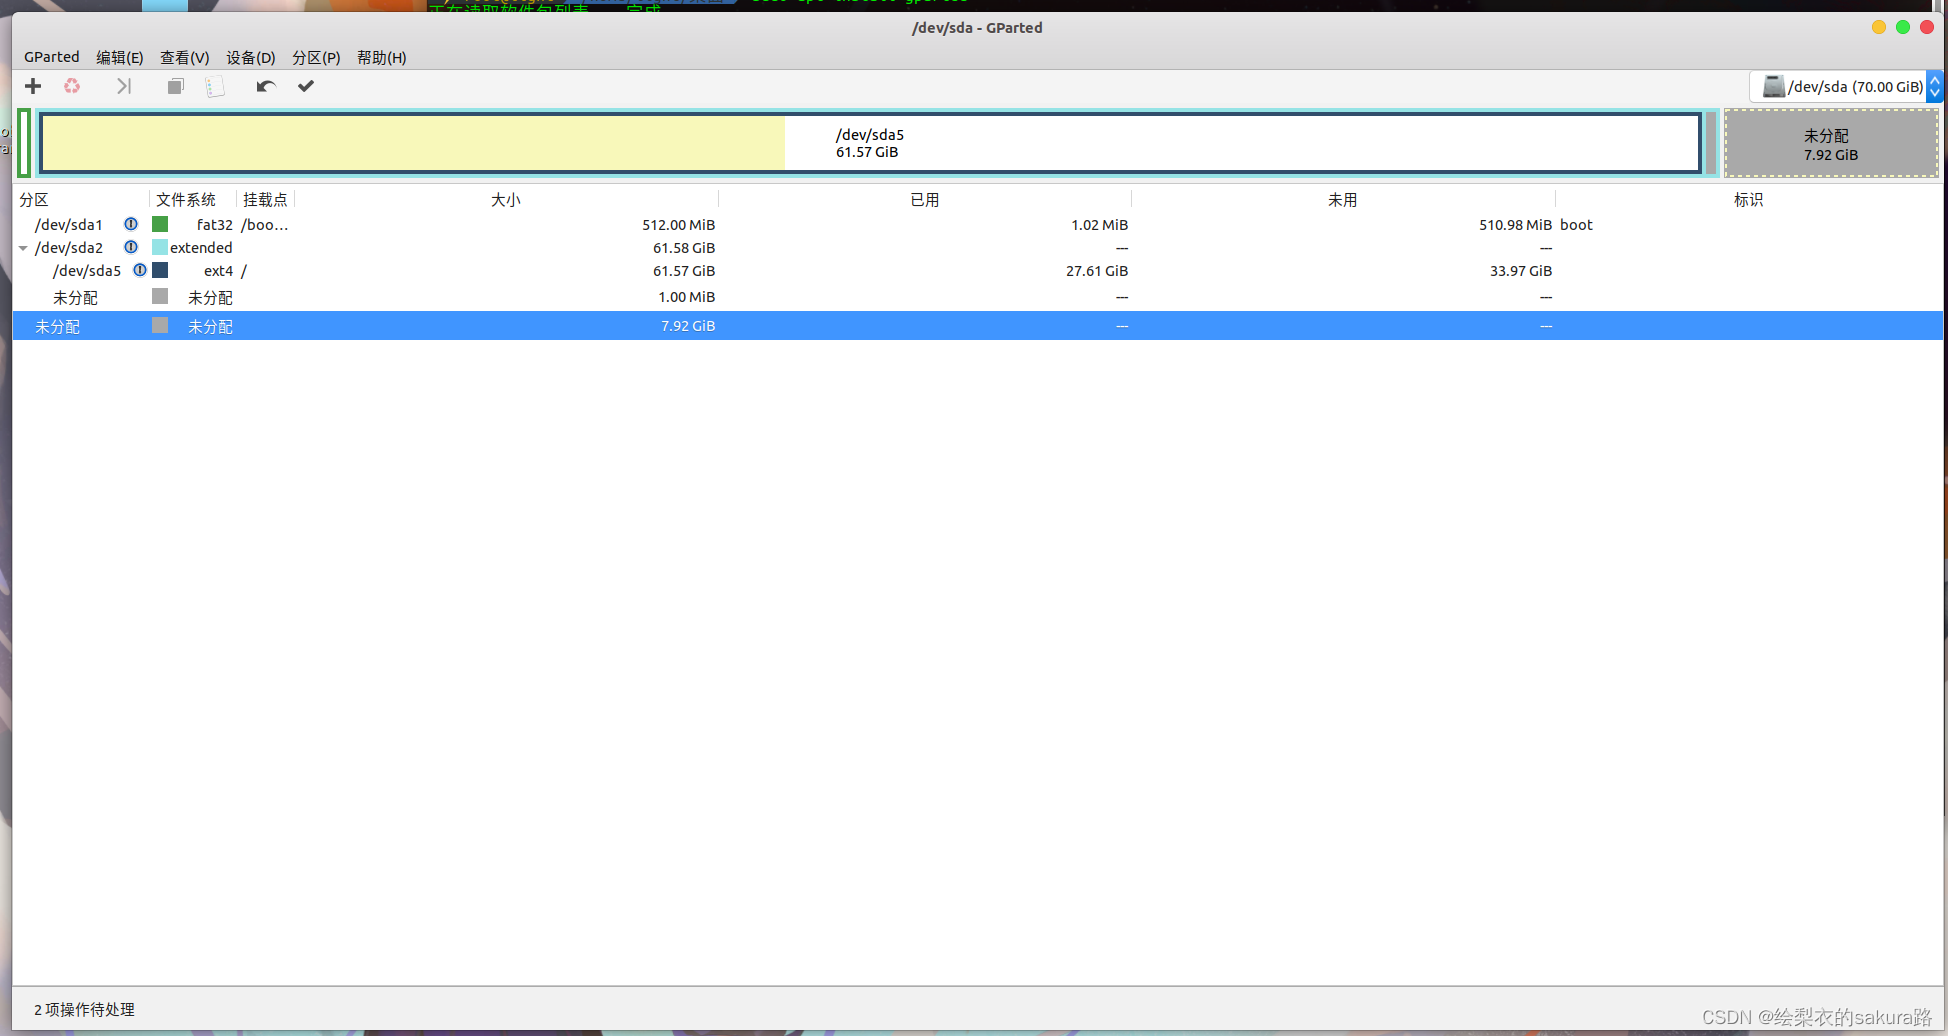Open the /dev/sda (70.00 GiB) device dropdown

(1846, 86)
